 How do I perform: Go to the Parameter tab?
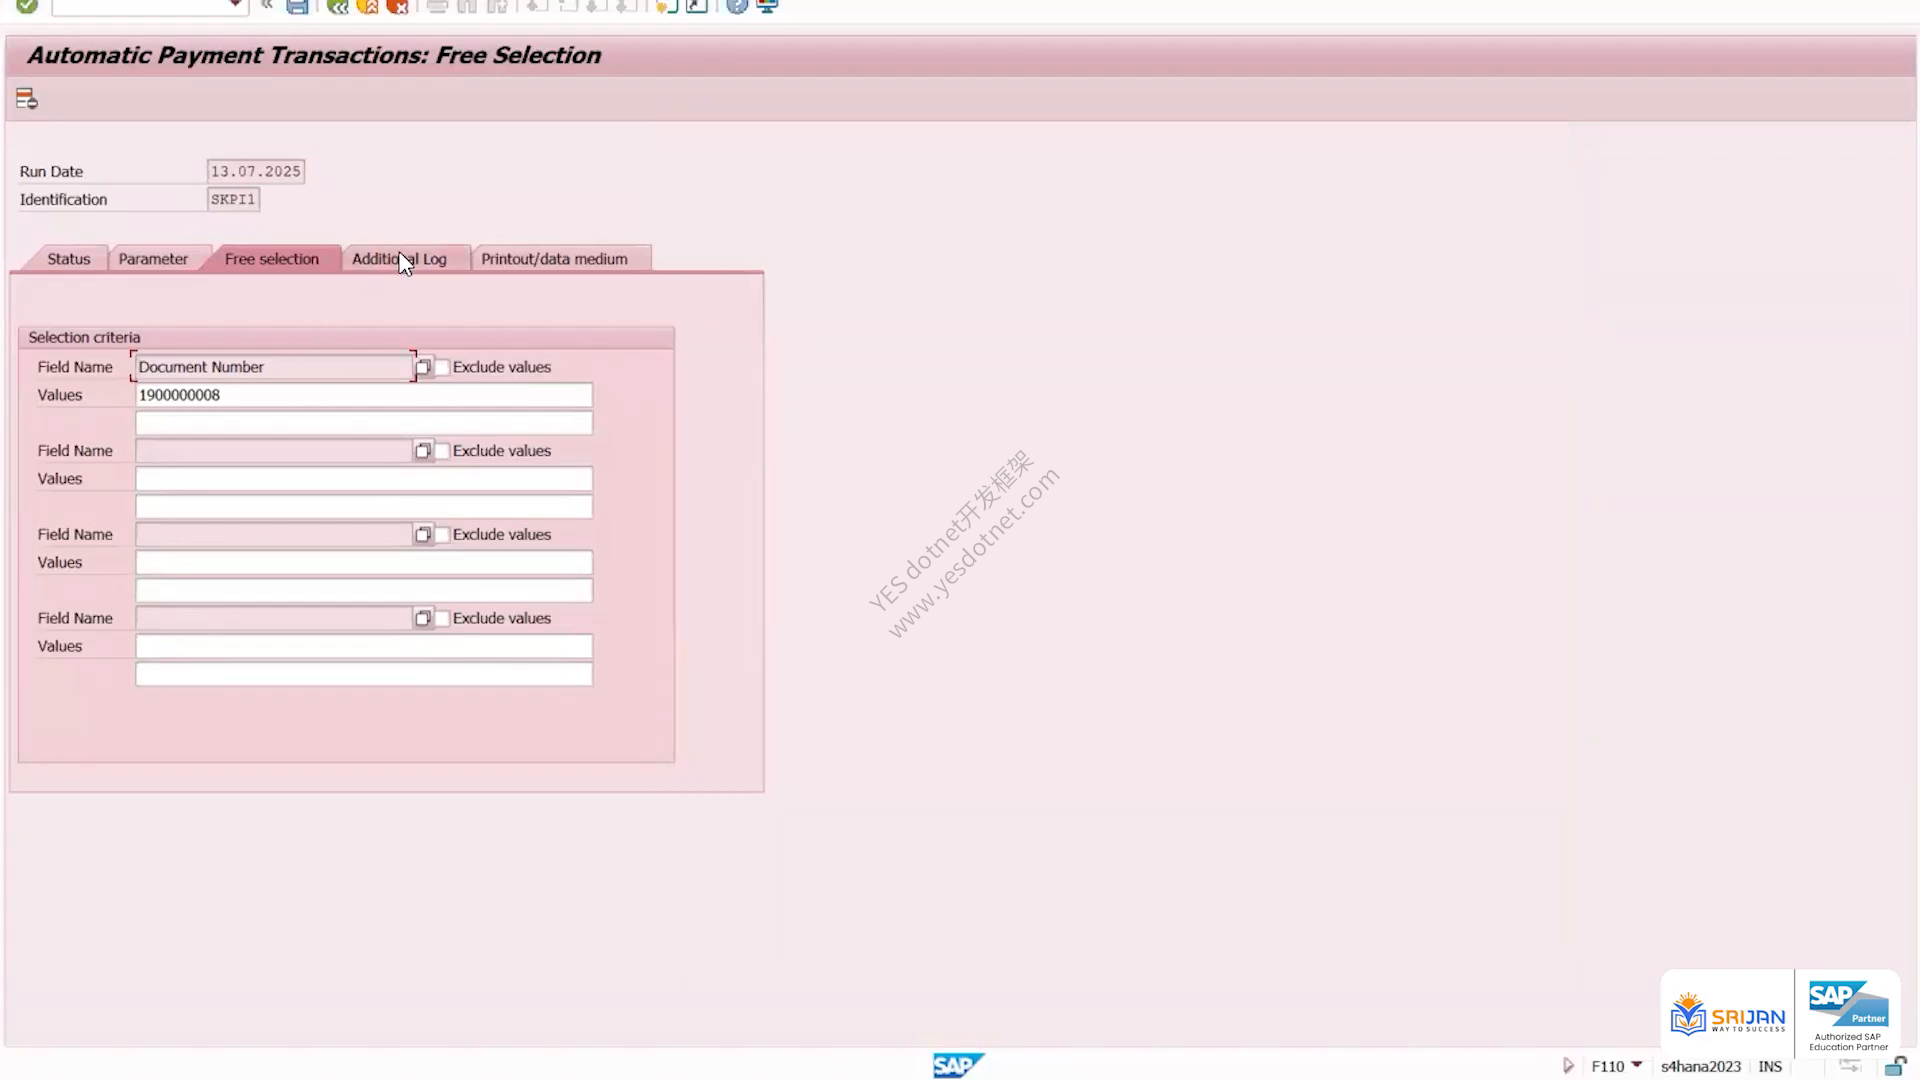tap(153, 259)
